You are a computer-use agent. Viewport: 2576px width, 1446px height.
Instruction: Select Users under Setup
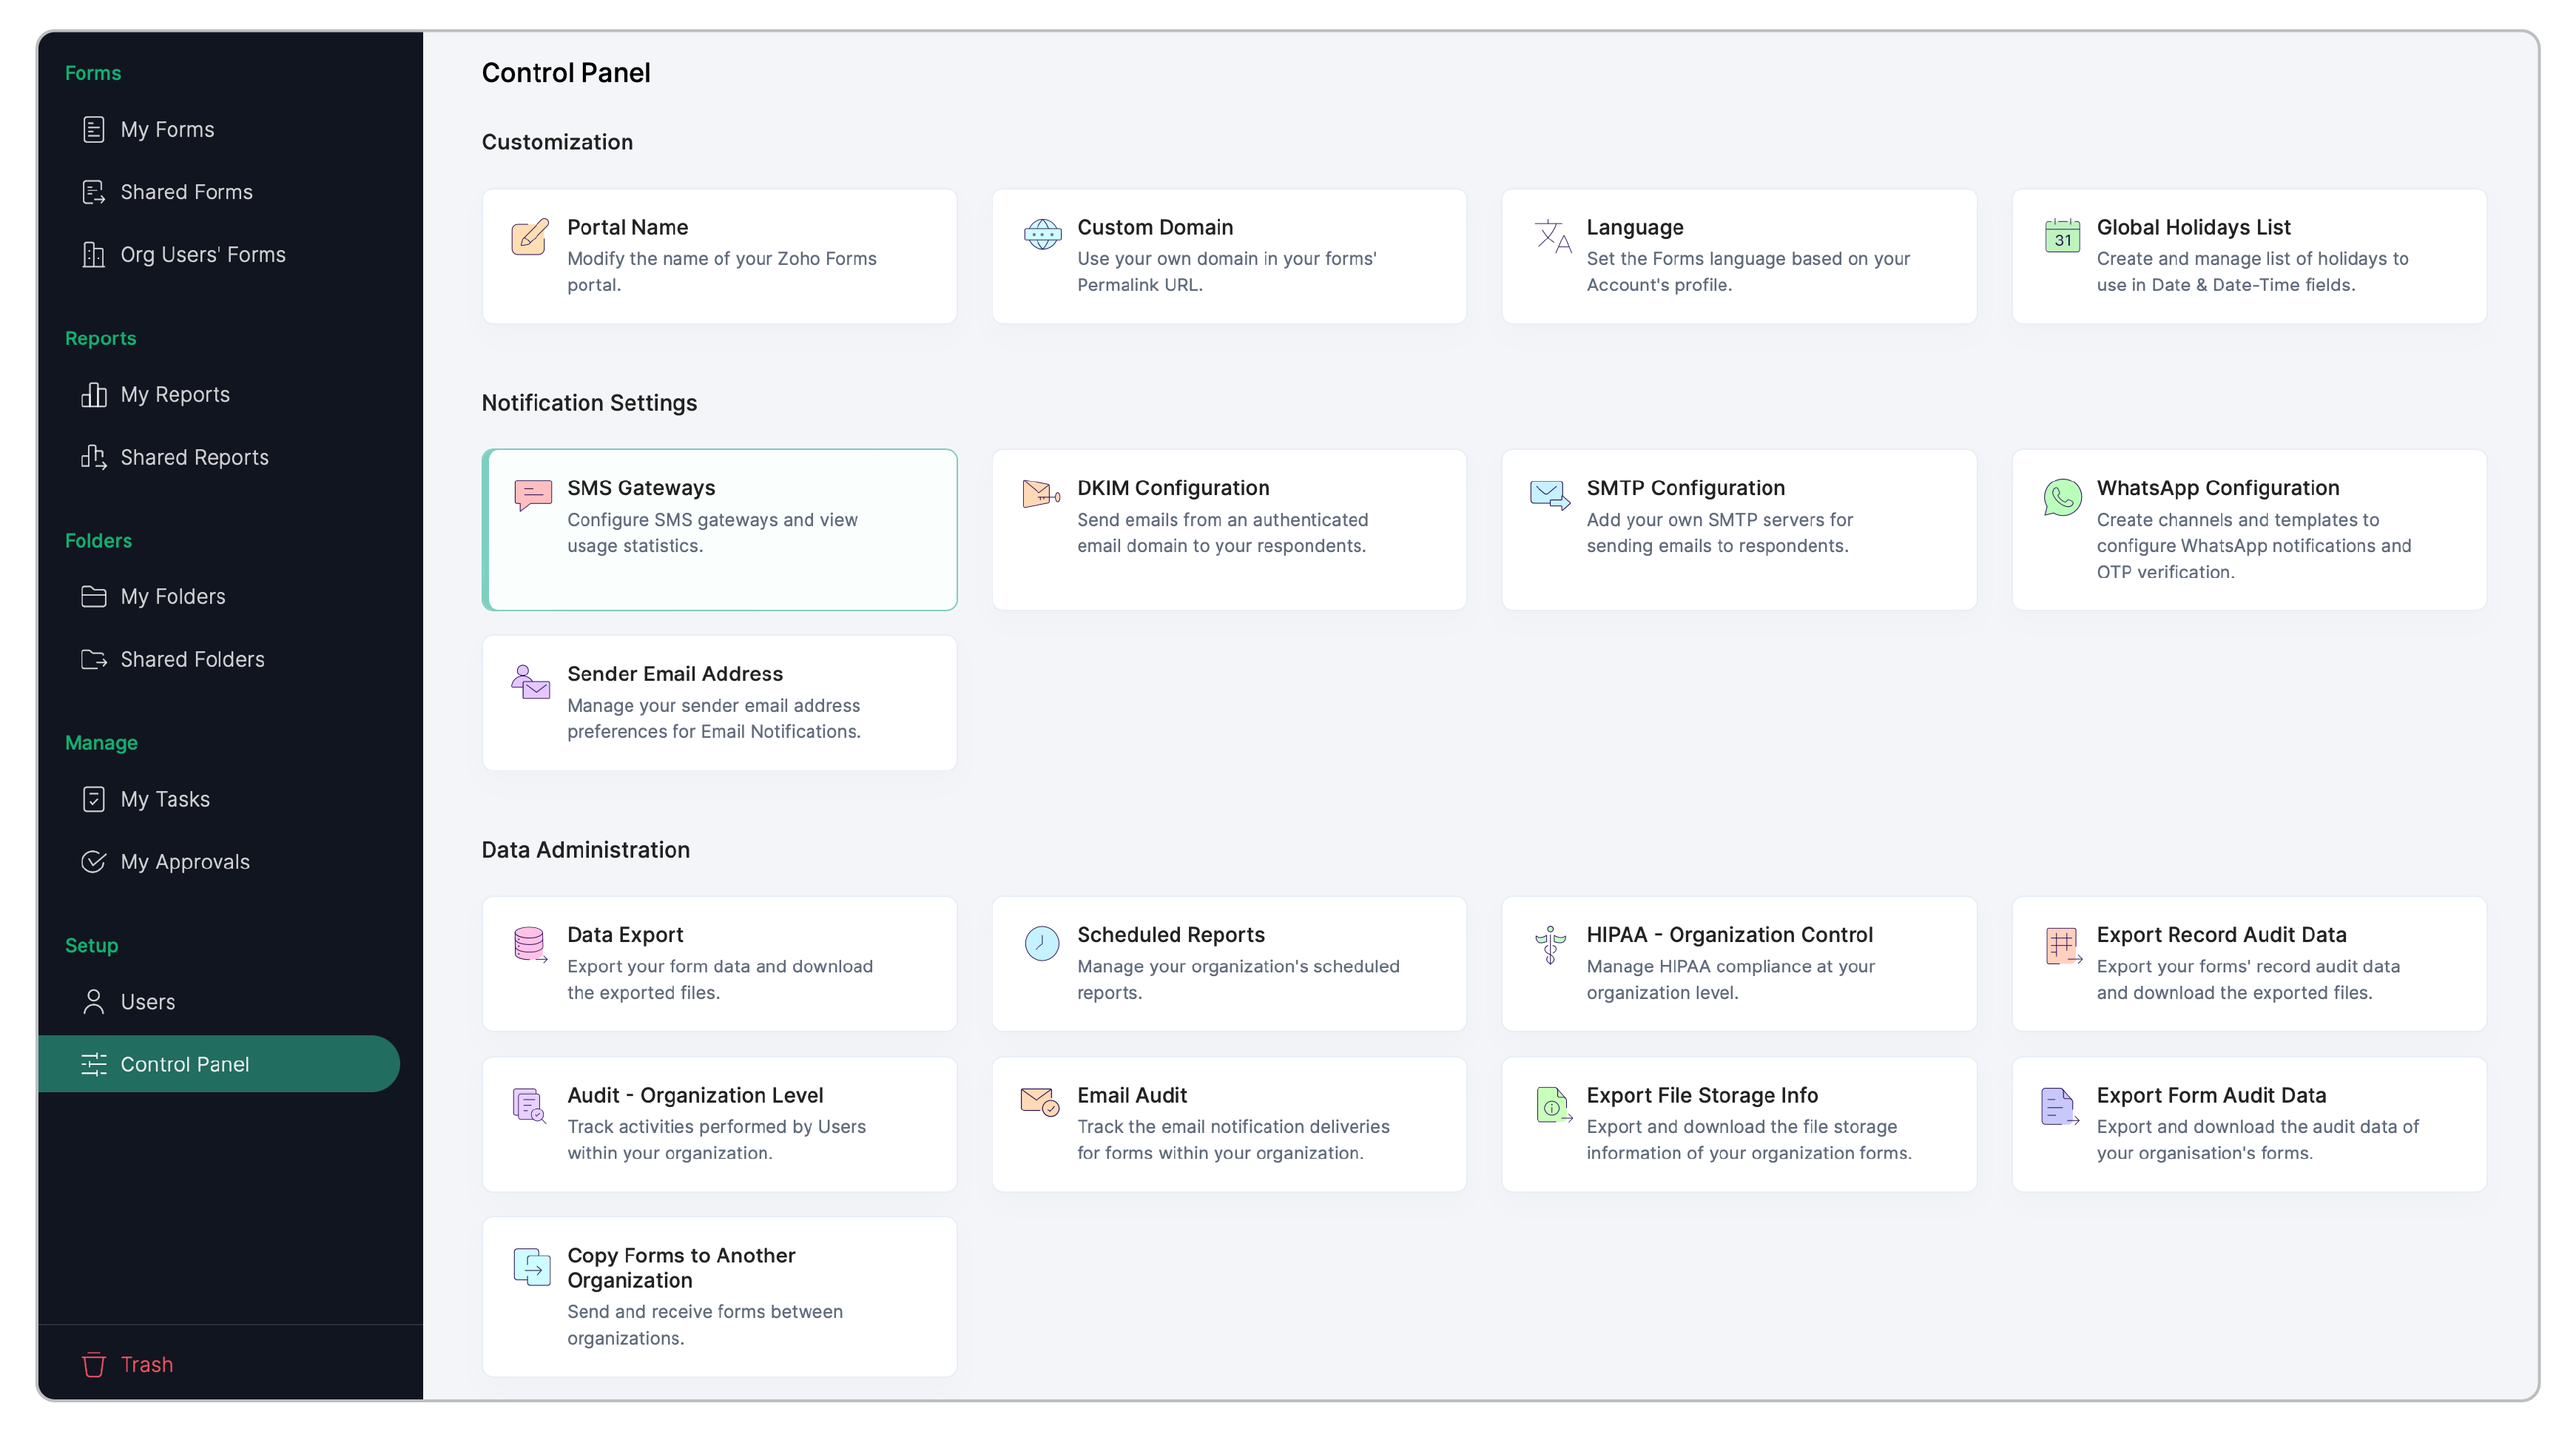[x=147, y=1001]
